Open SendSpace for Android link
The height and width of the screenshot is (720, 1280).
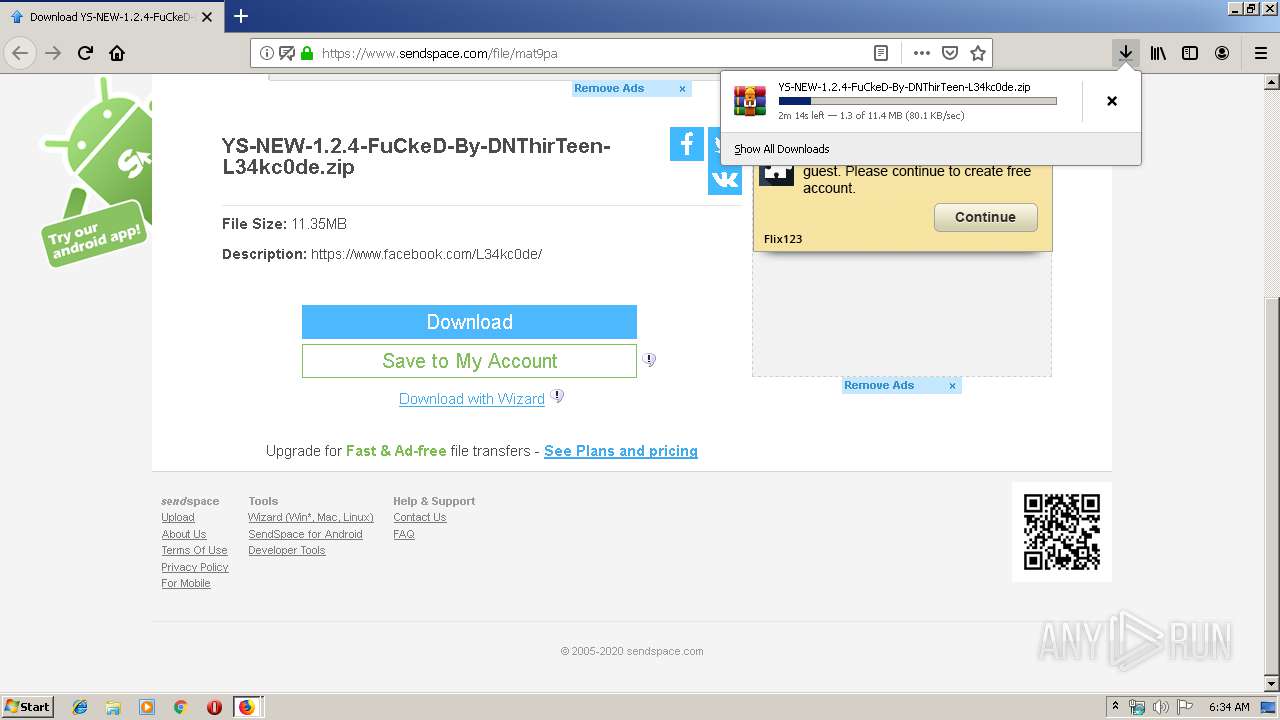[x=305, y=534]
